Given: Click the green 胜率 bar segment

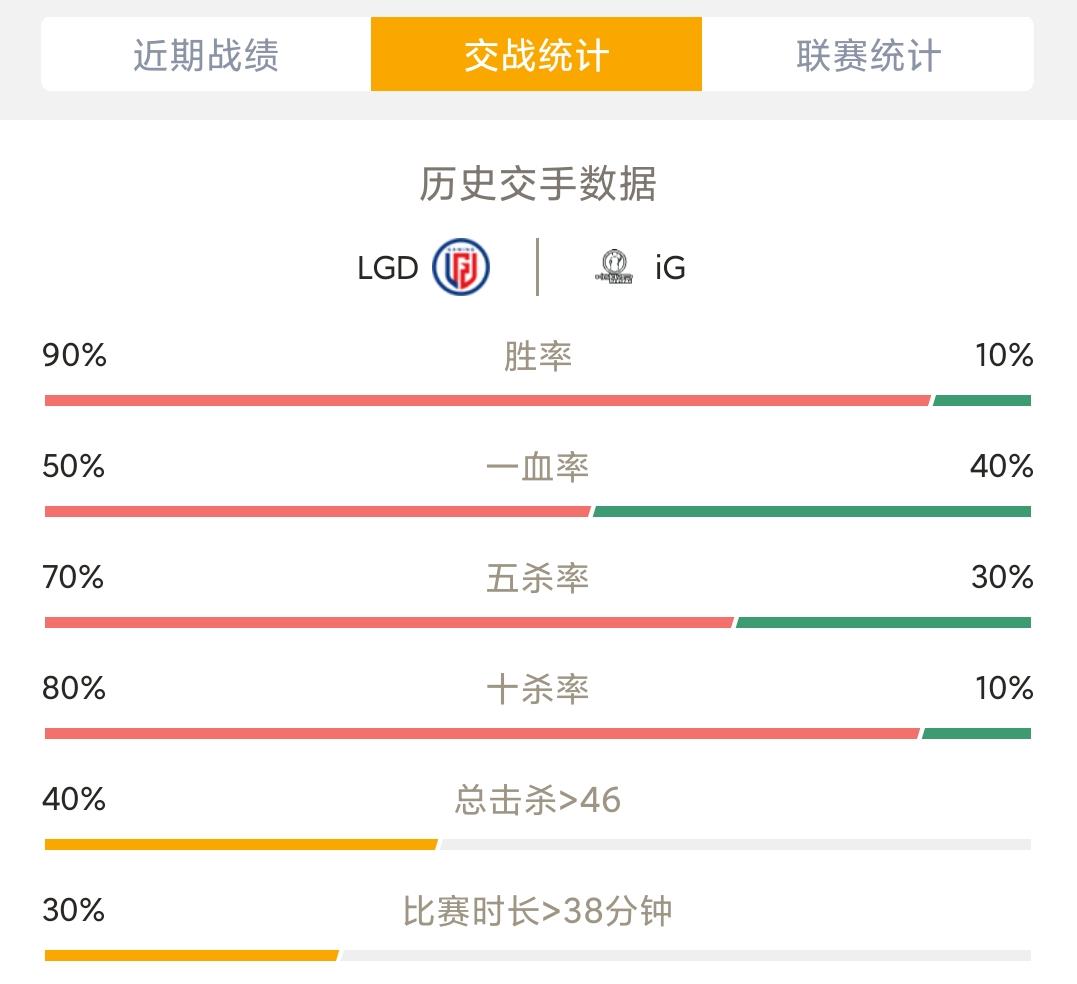Looking at the screenshot, I should [982, 400].
